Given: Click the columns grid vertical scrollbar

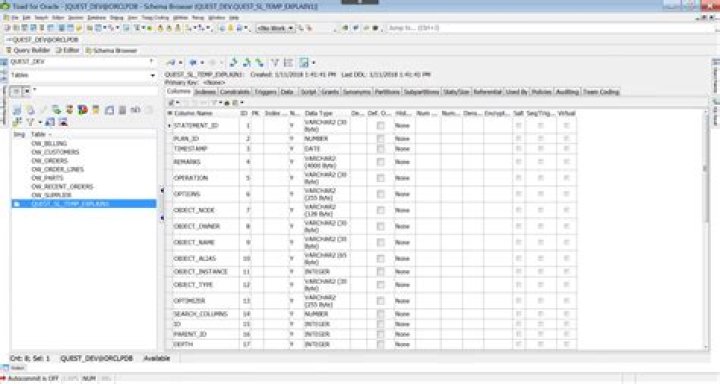Looking at the screenshot, I should (x=706, y=230).
